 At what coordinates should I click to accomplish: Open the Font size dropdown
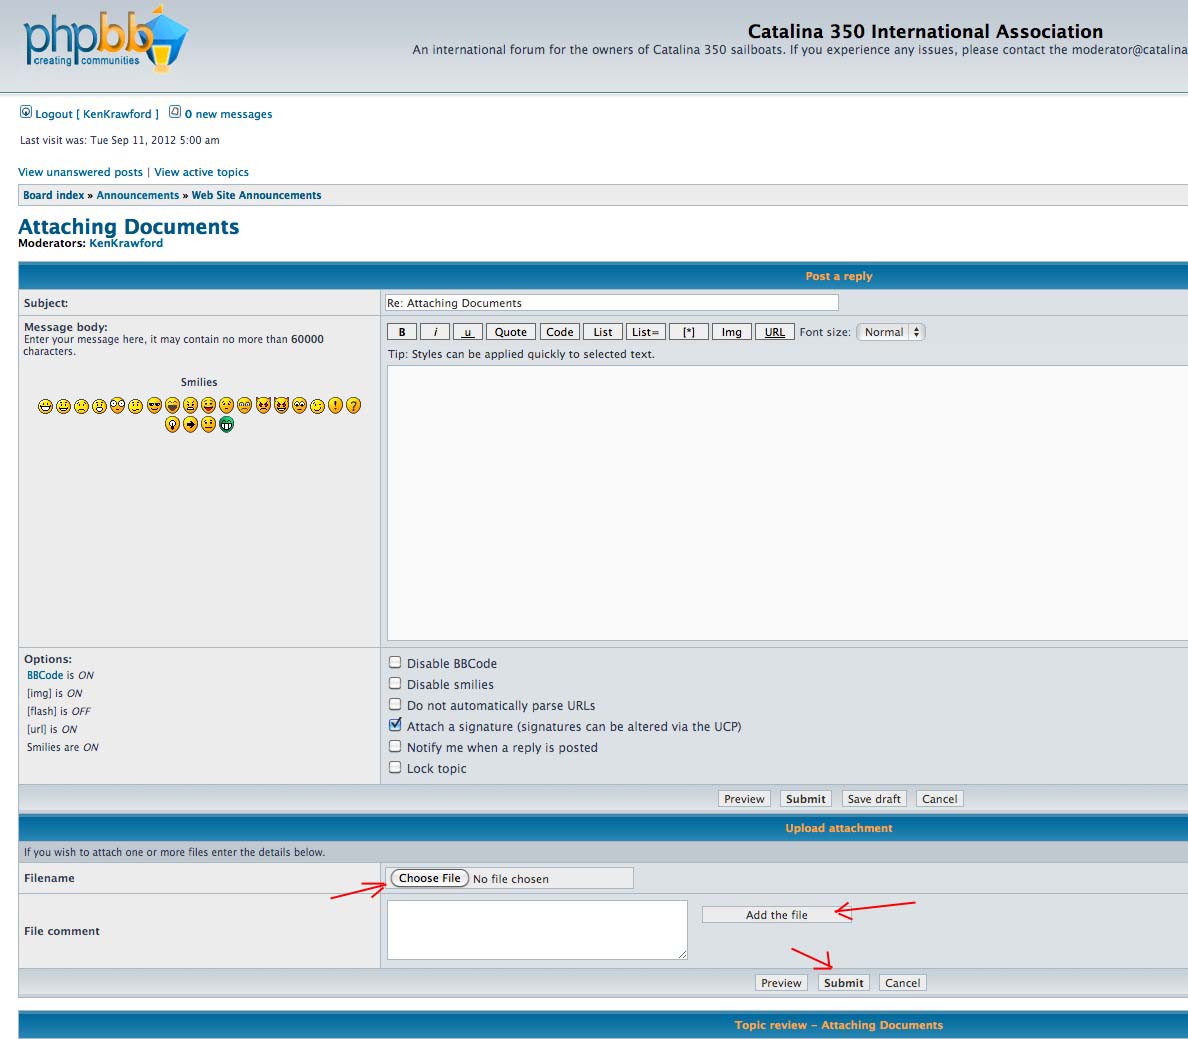coord(890,332)
